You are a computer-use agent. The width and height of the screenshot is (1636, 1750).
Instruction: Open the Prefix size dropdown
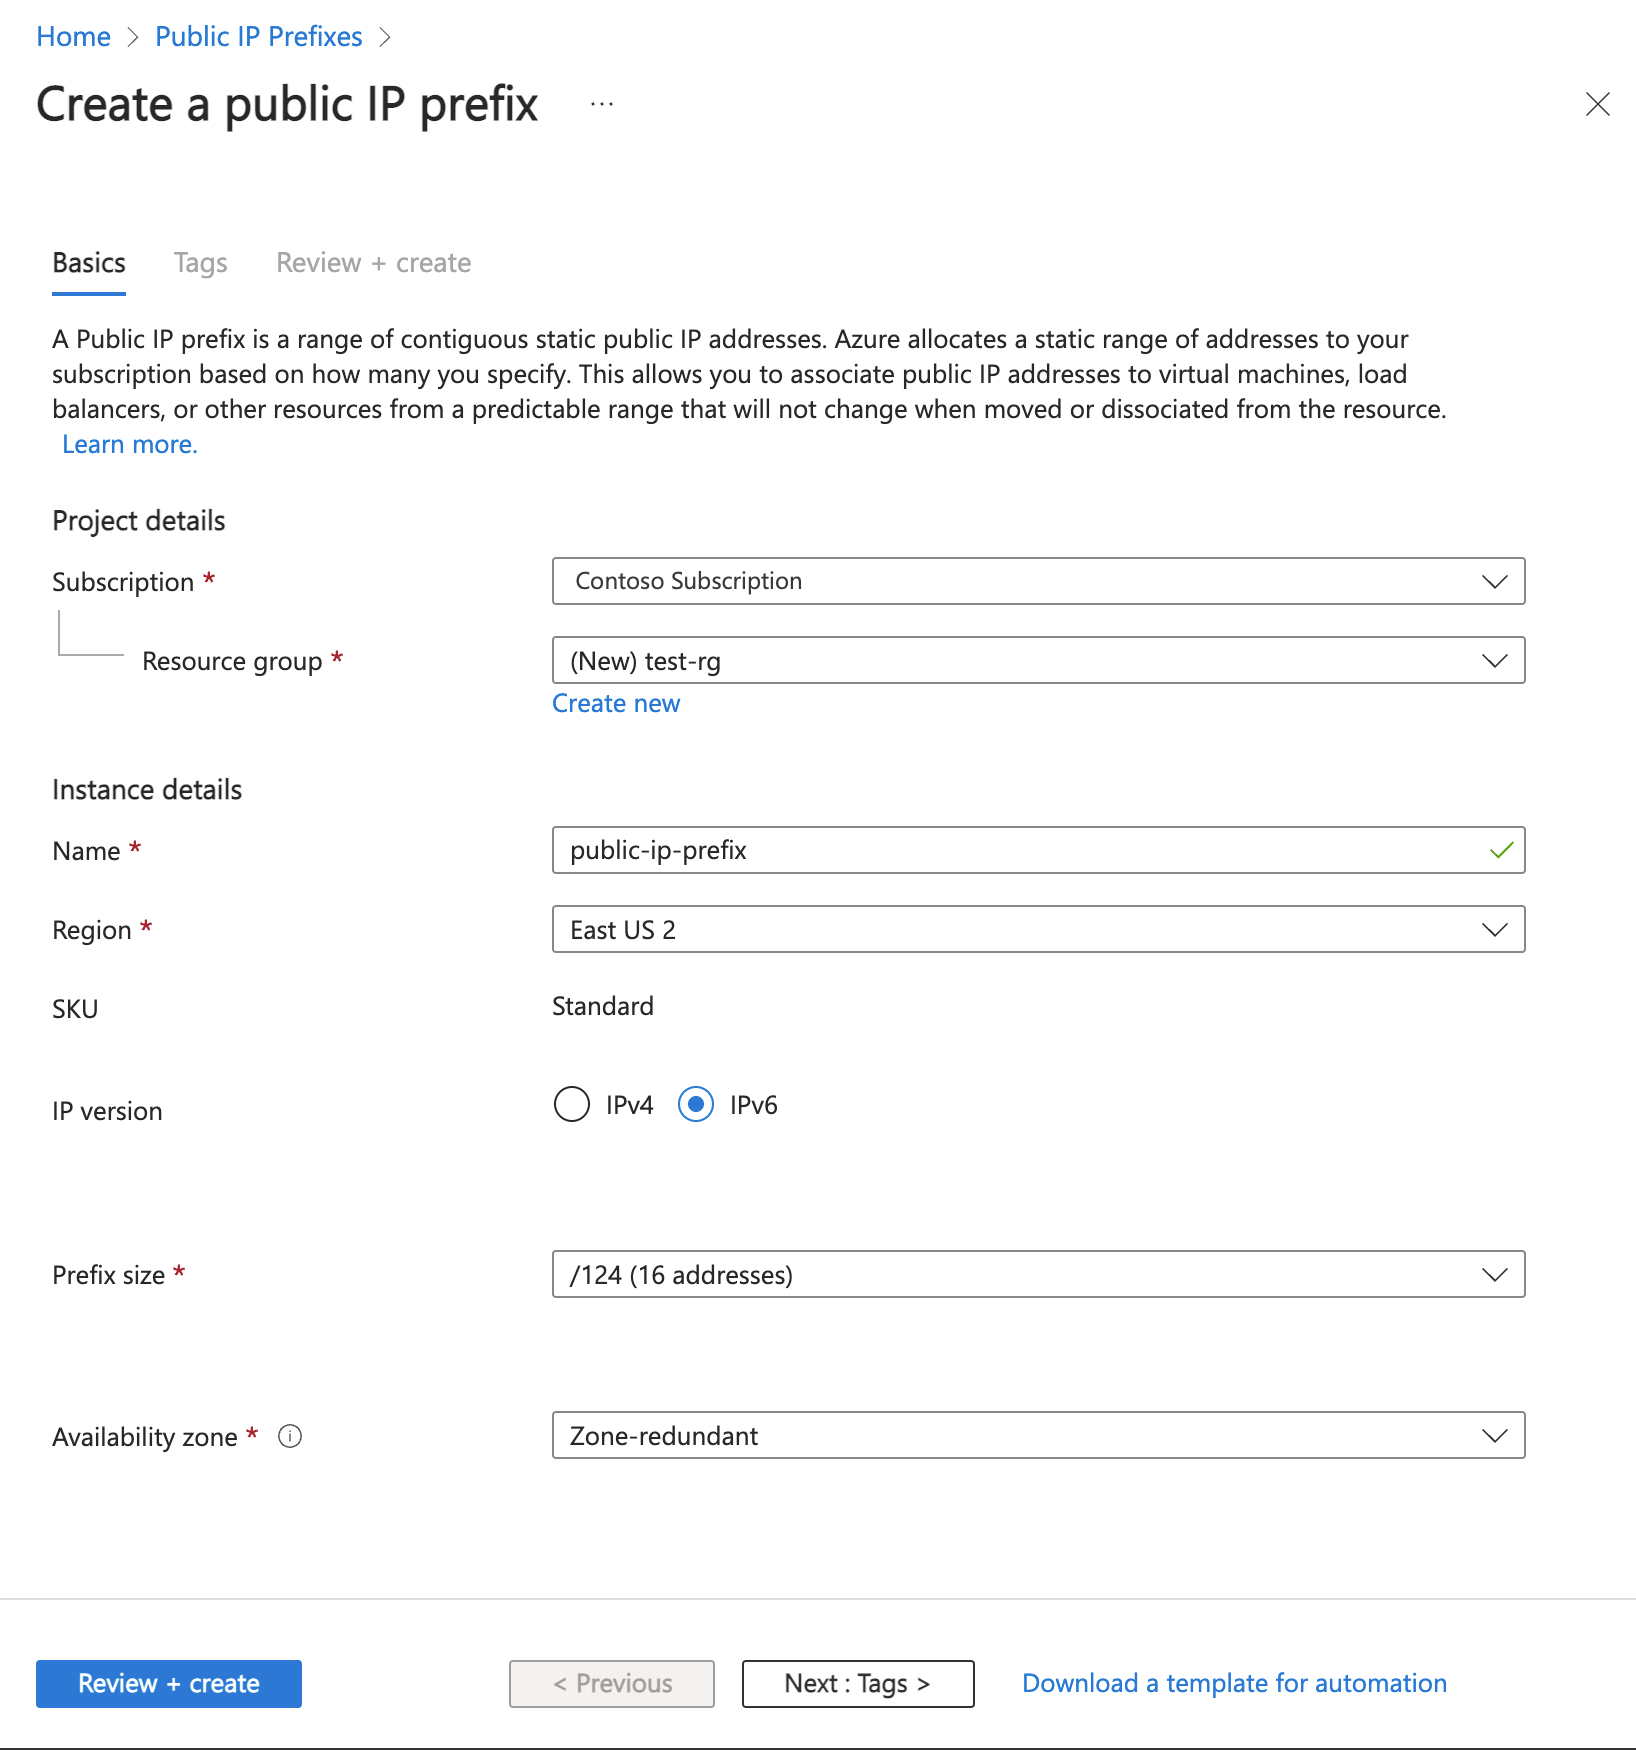coord(1495,1274)
